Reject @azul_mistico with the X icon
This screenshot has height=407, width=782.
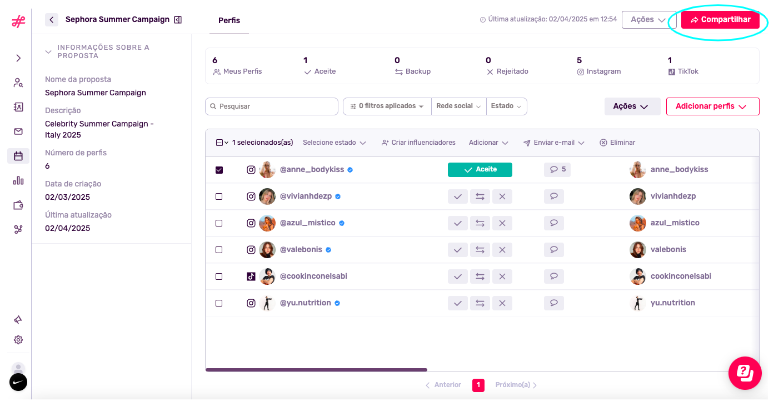[x=502, y=223]
